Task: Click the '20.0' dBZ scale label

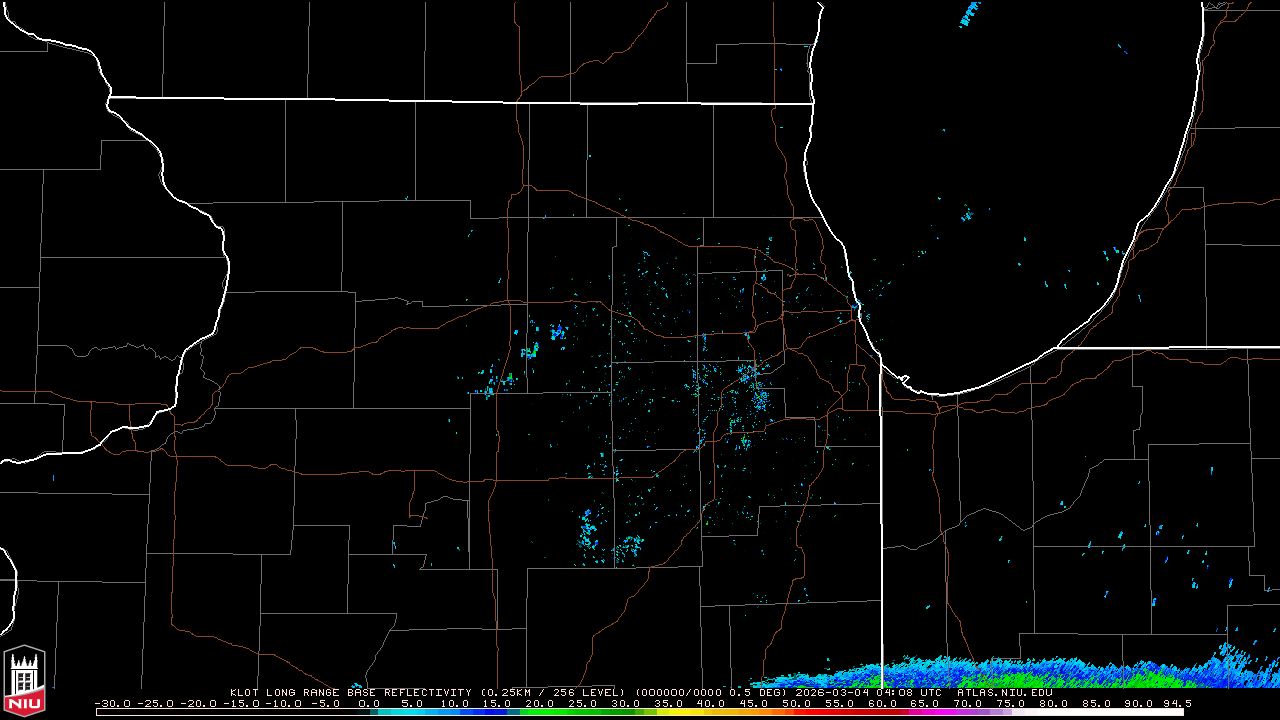Action: tap(540, 703)
